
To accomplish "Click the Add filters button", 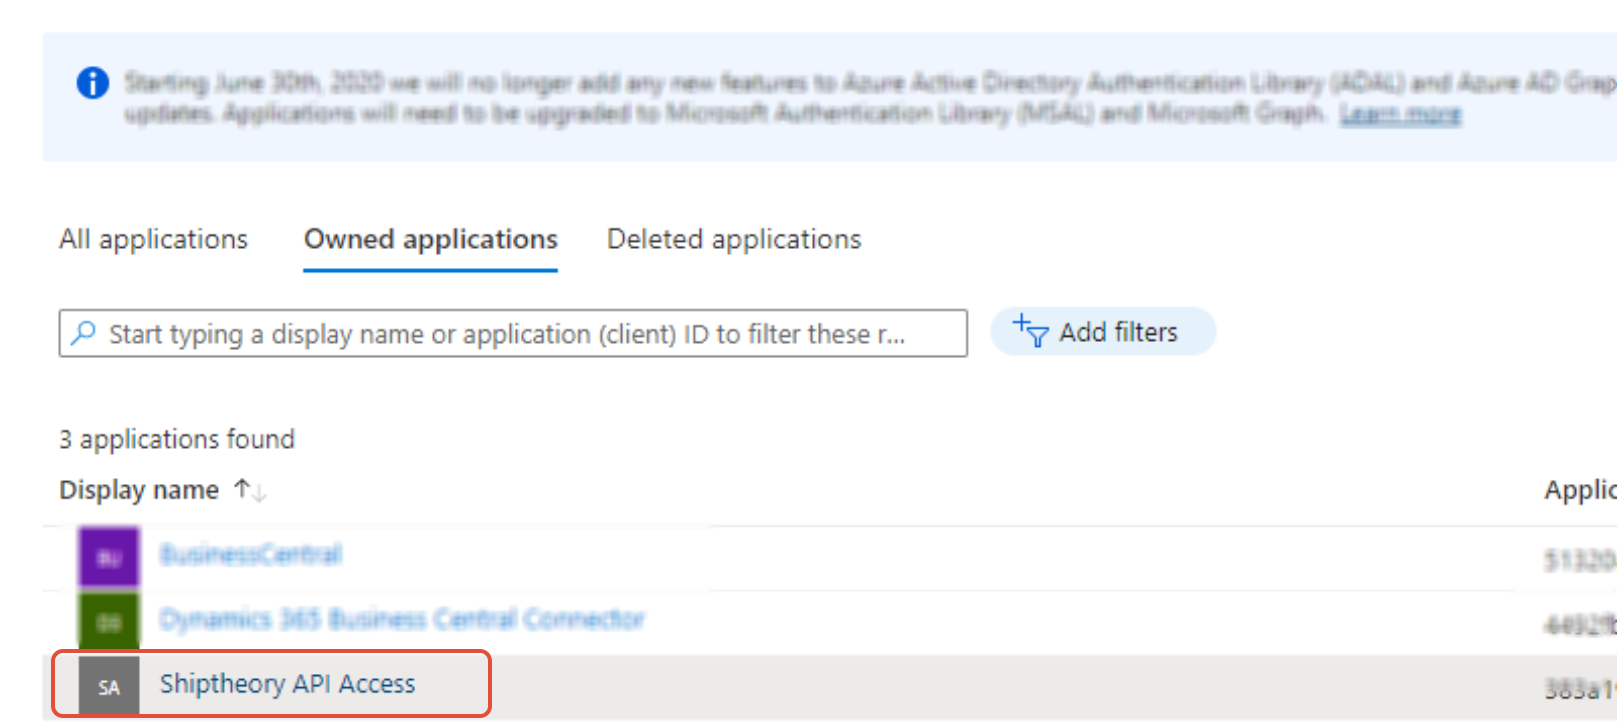I will click(1103, 331).
